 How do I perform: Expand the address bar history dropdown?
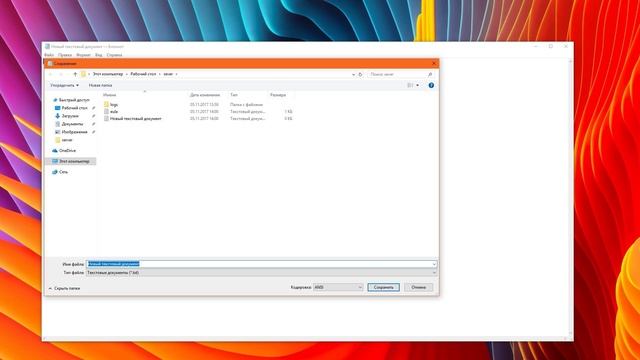click(x=353, y=74)
